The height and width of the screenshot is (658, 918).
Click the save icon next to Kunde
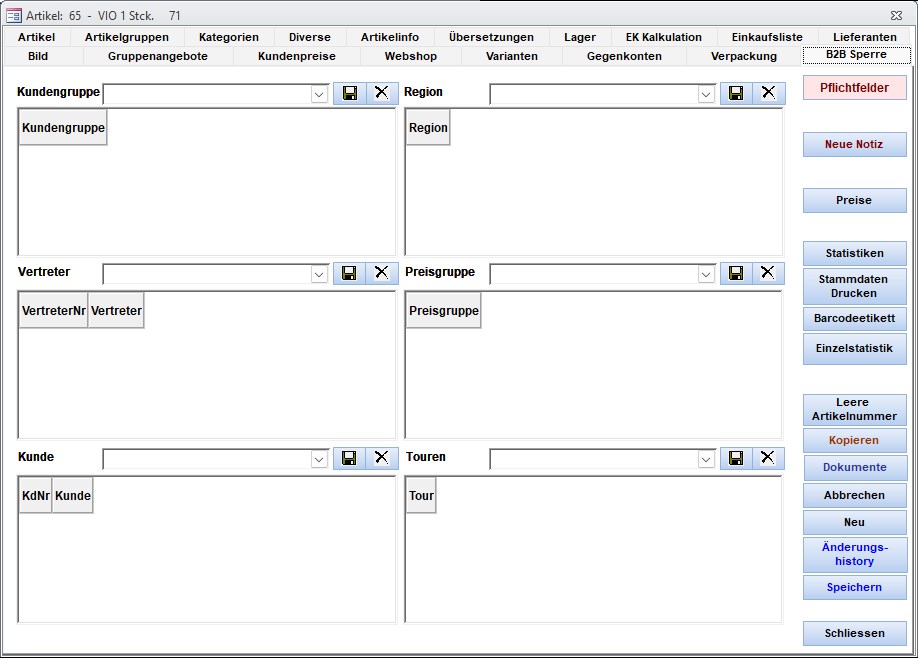(349, 458)
